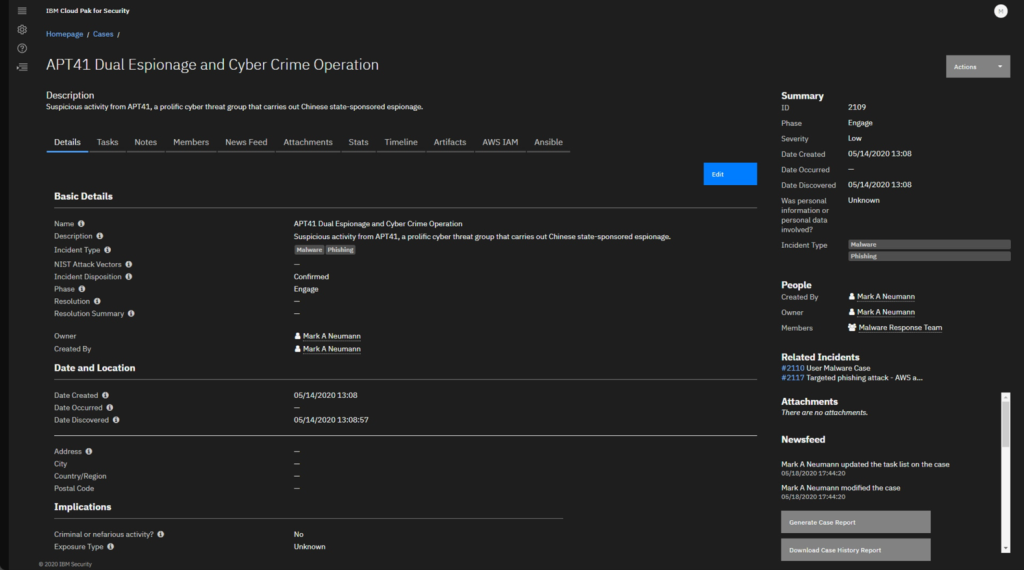
Task: Click the blue Edit button
Action: click(x=730, y=174)
